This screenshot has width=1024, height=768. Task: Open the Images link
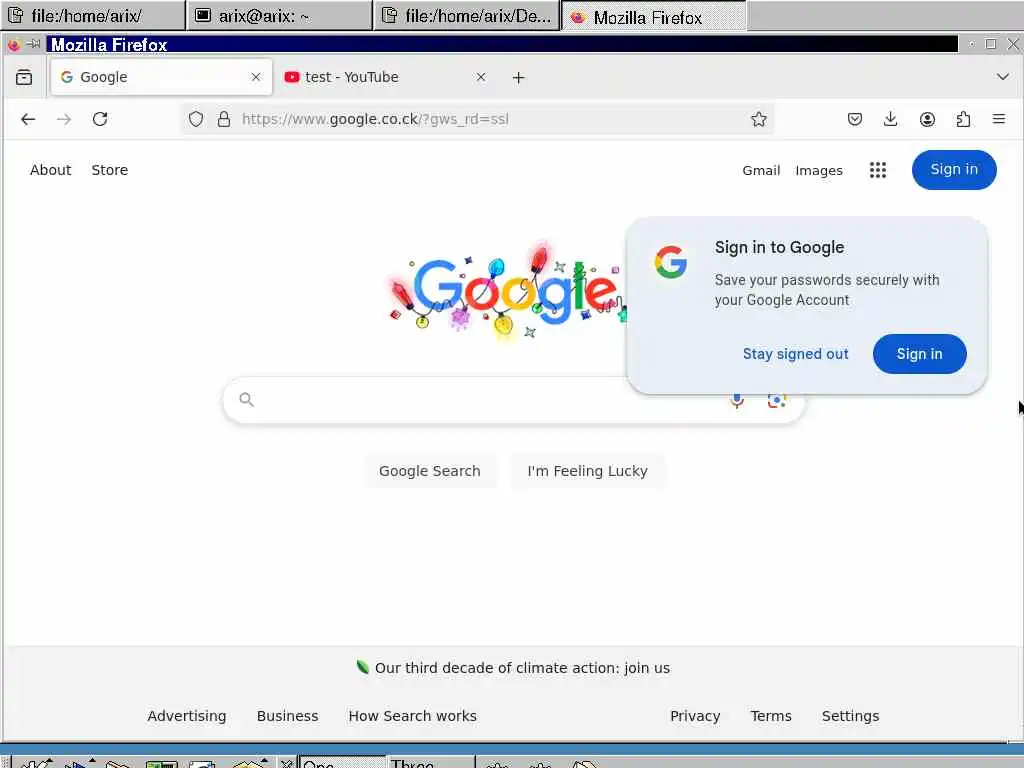click(x=819, y=170)
